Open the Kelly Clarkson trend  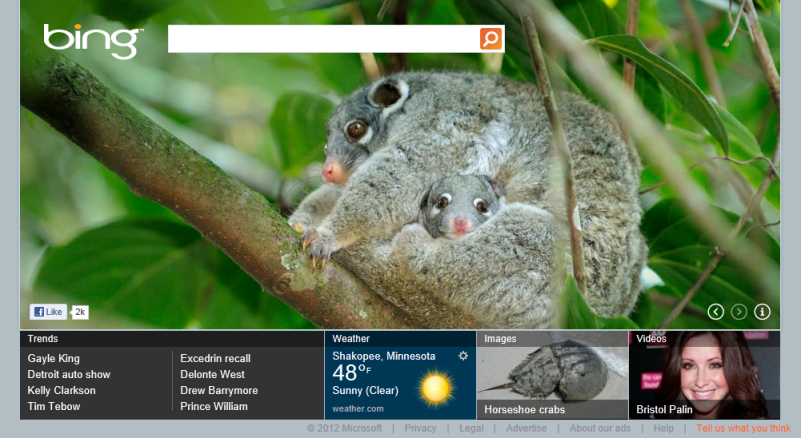[x=61, y=390]
